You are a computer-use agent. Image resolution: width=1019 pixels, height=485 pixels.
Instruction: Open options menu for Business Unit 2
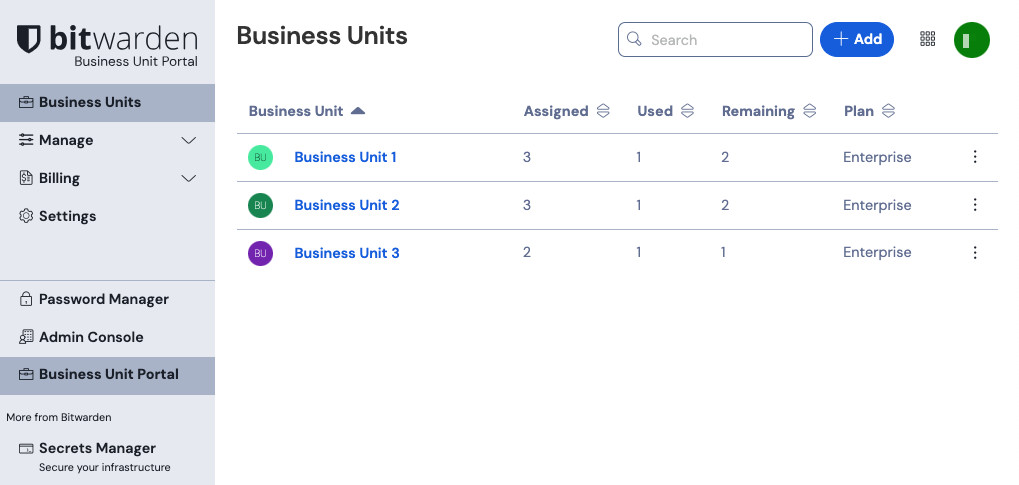tap(975, 205)
